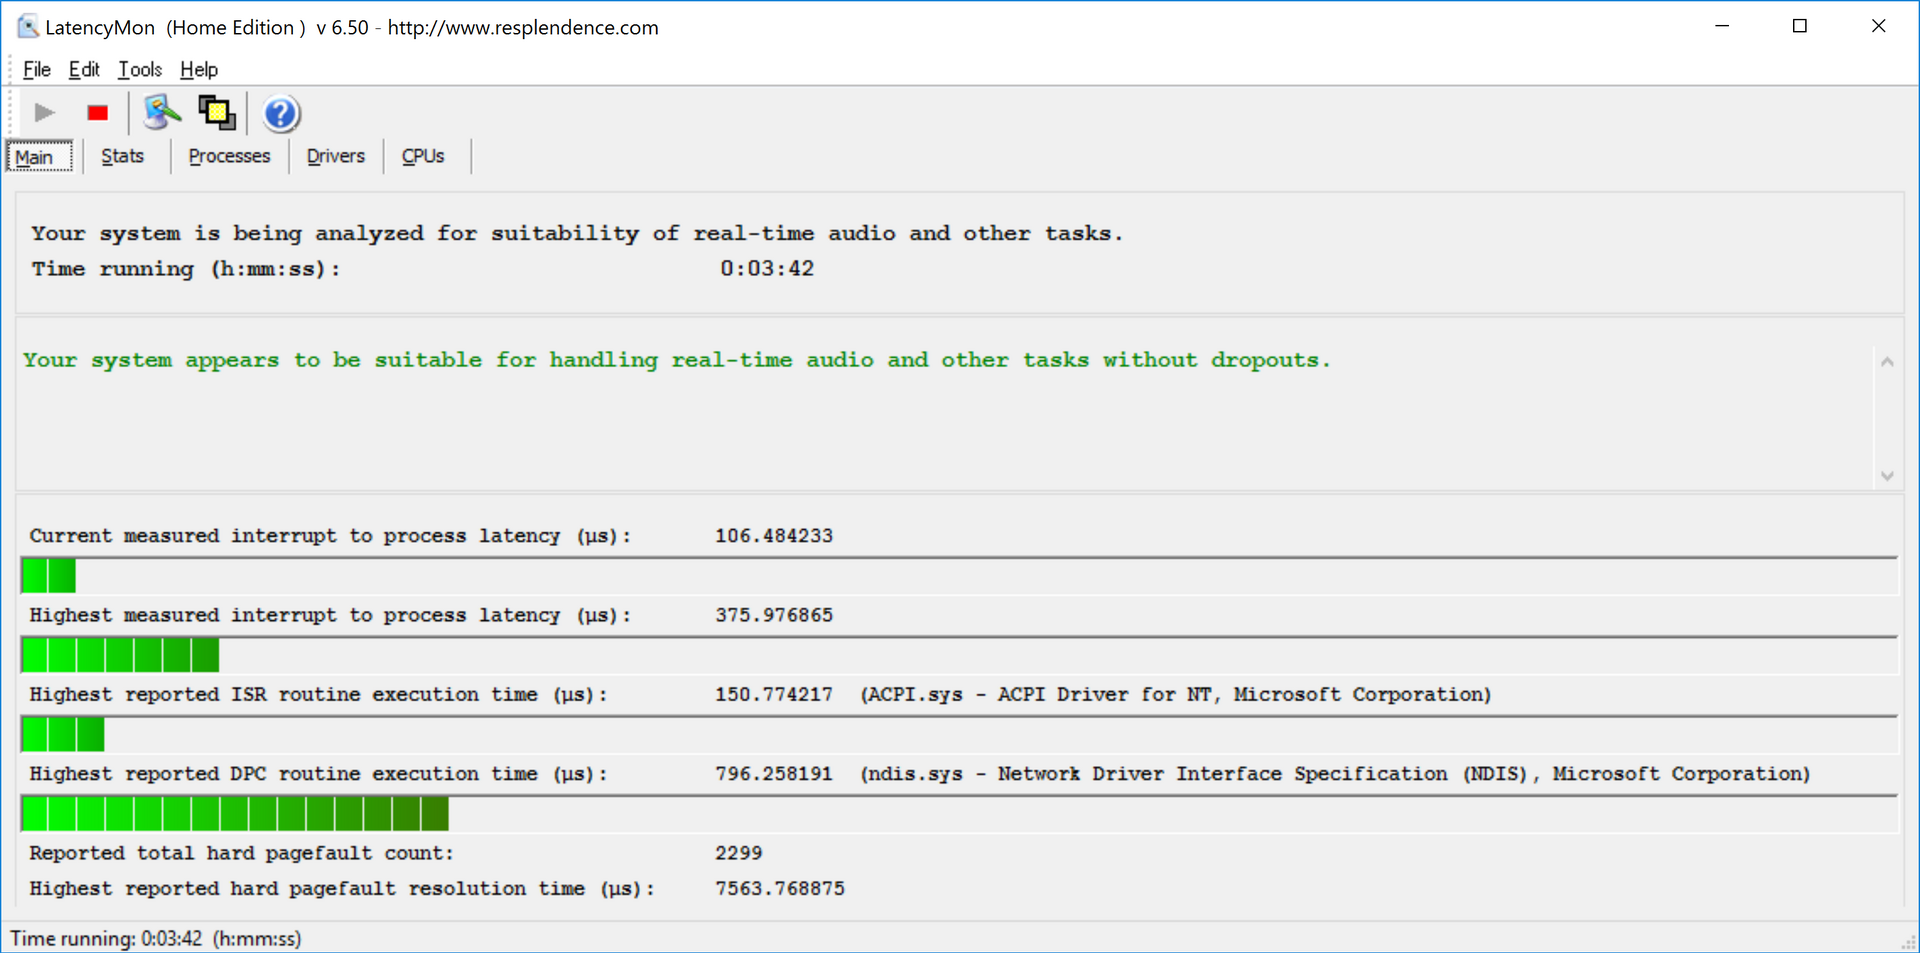Click the LatencyMon title bar app icon
Viewport: 1920px width, 953px height.
click(27, 27)
